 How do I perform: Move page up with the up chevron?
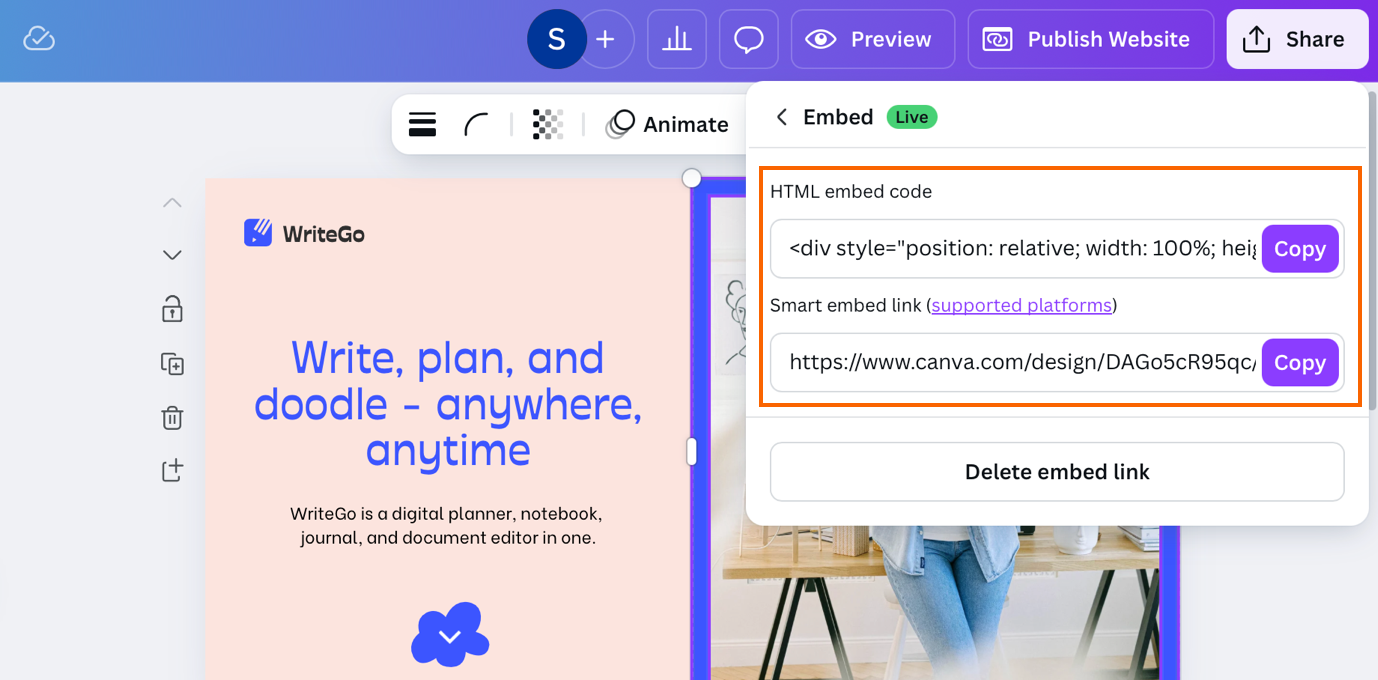click(x=172, y=203)
